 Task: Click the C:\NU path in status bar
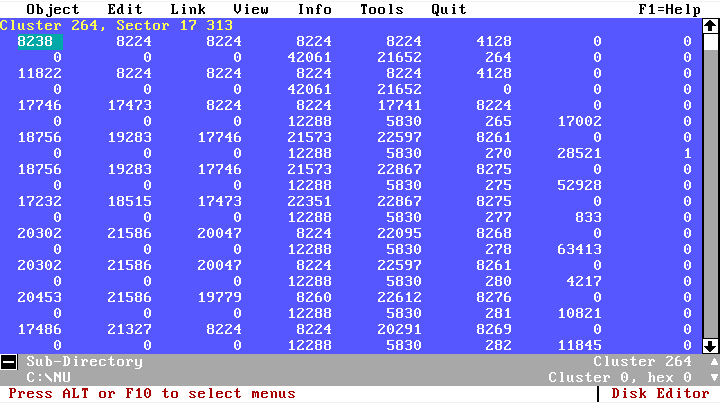48,378
